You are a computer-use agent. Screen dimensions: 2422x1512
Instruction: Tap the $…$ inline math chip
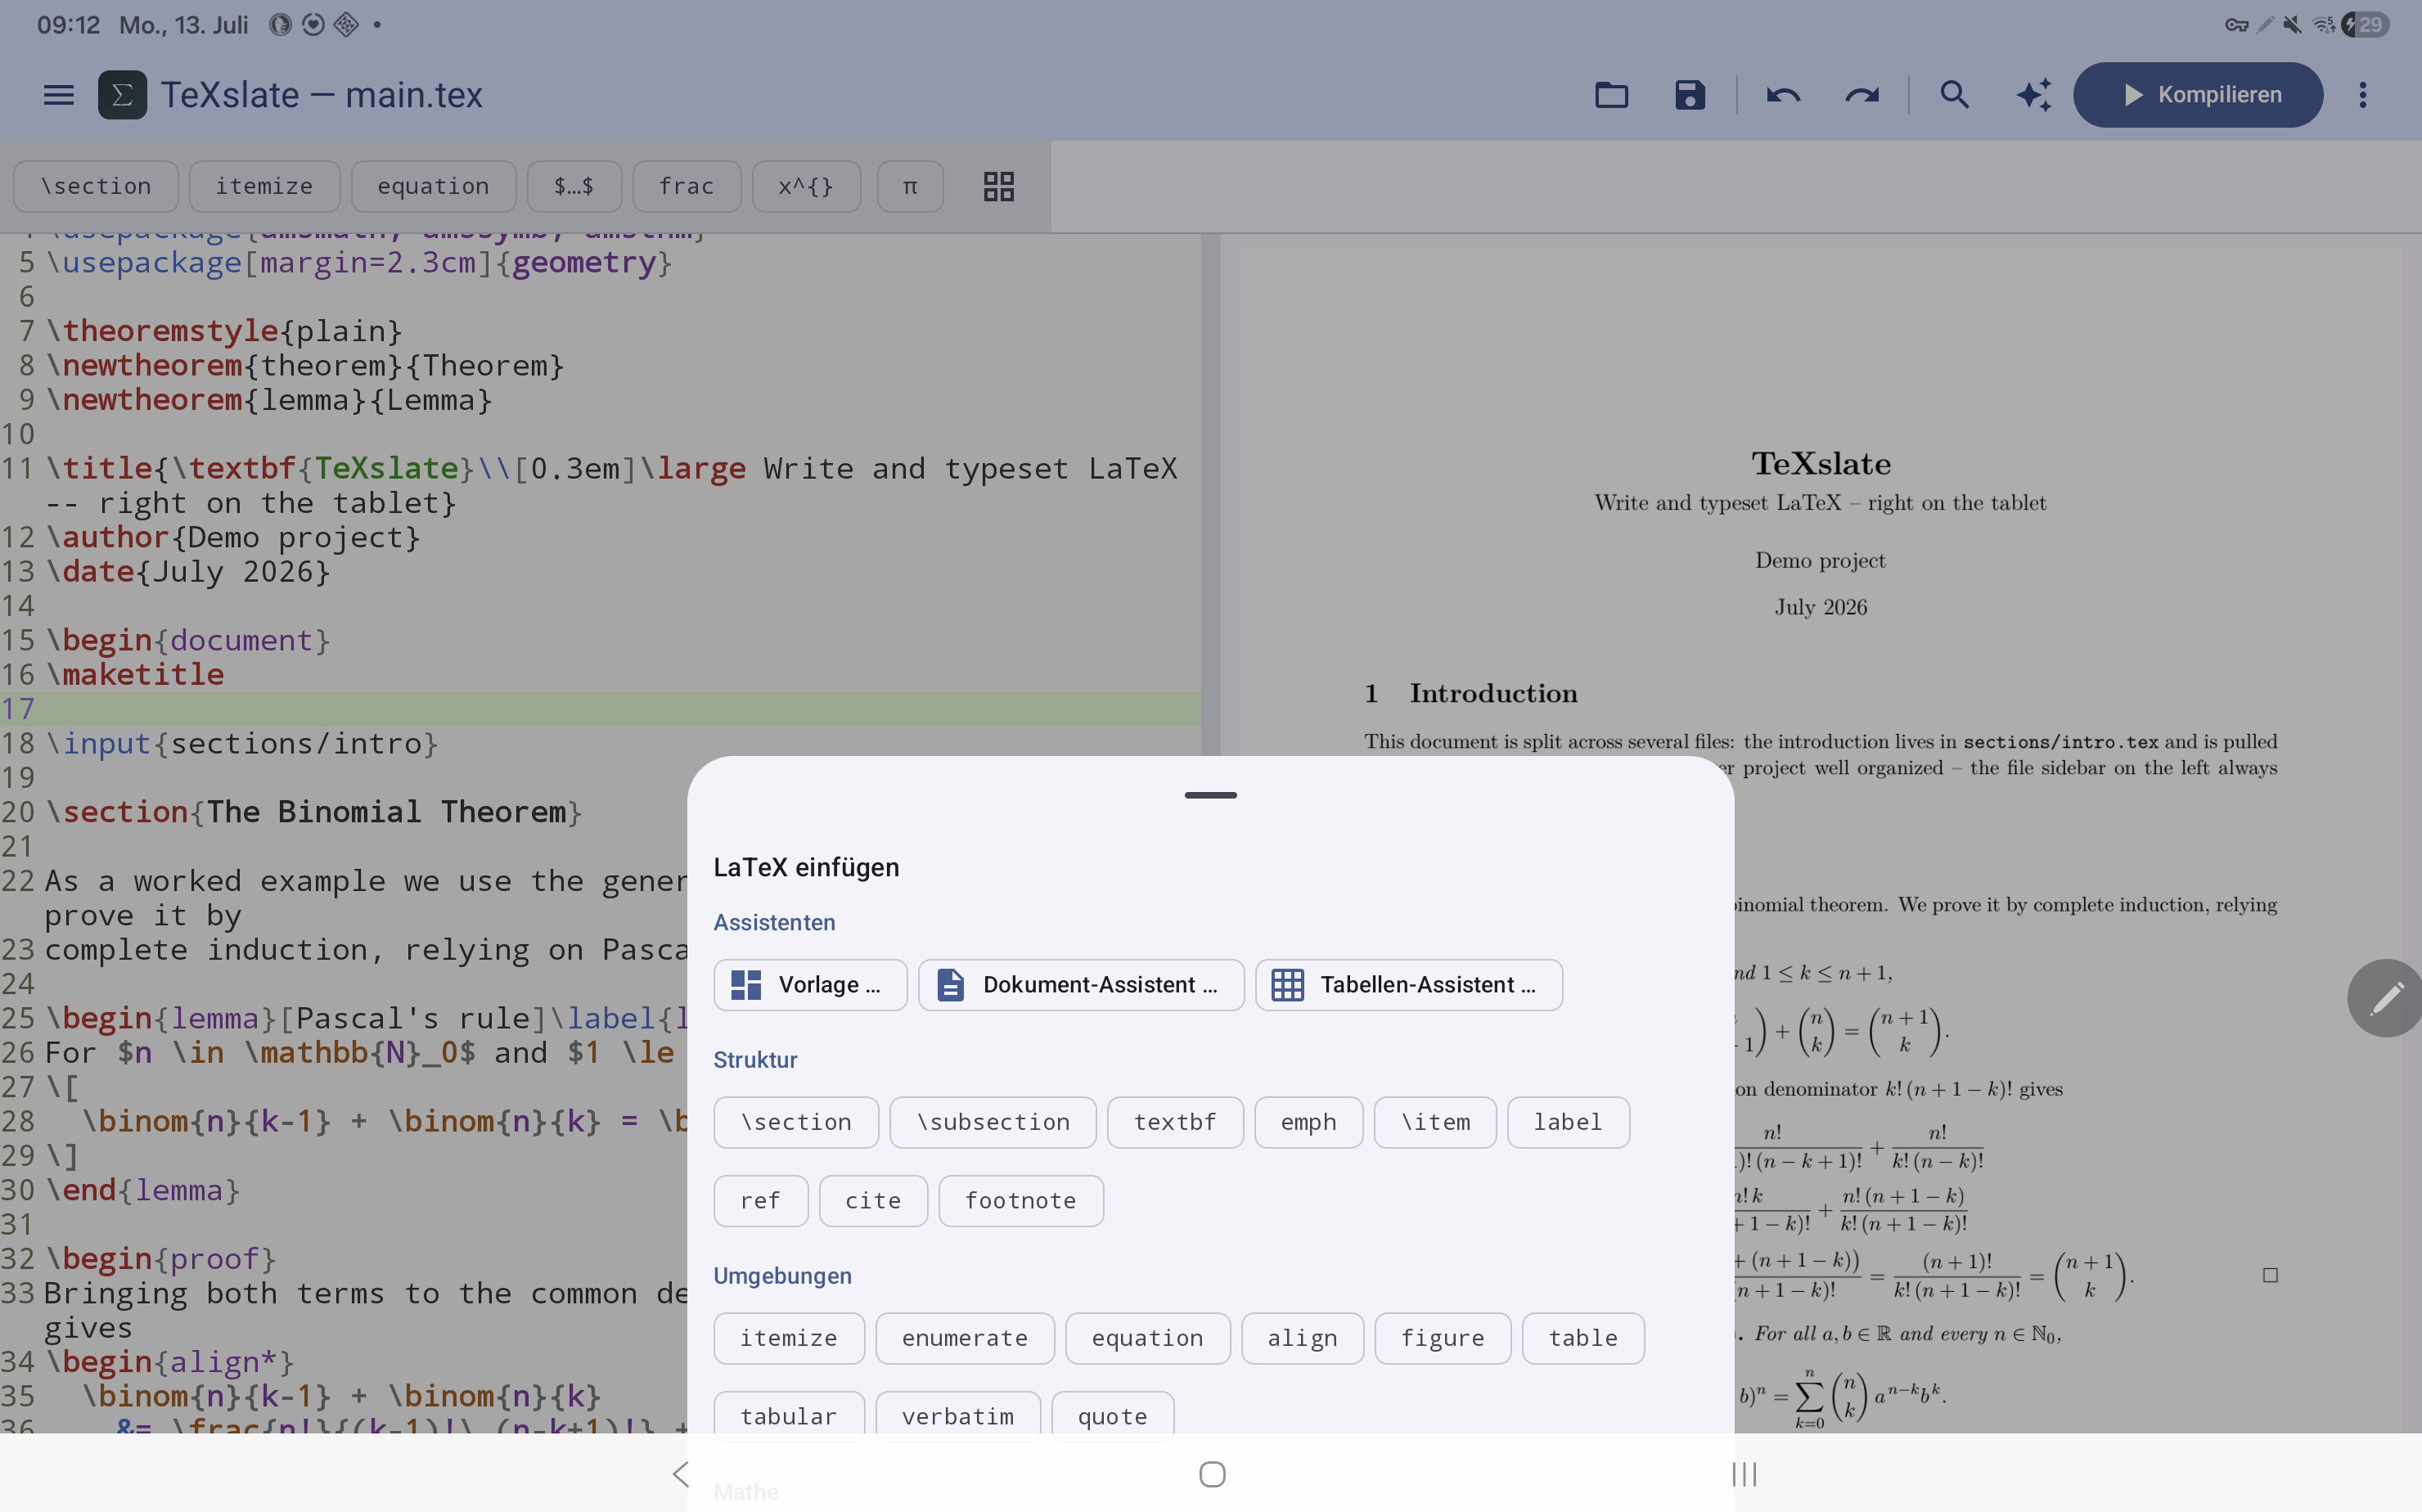pos(574,186)
